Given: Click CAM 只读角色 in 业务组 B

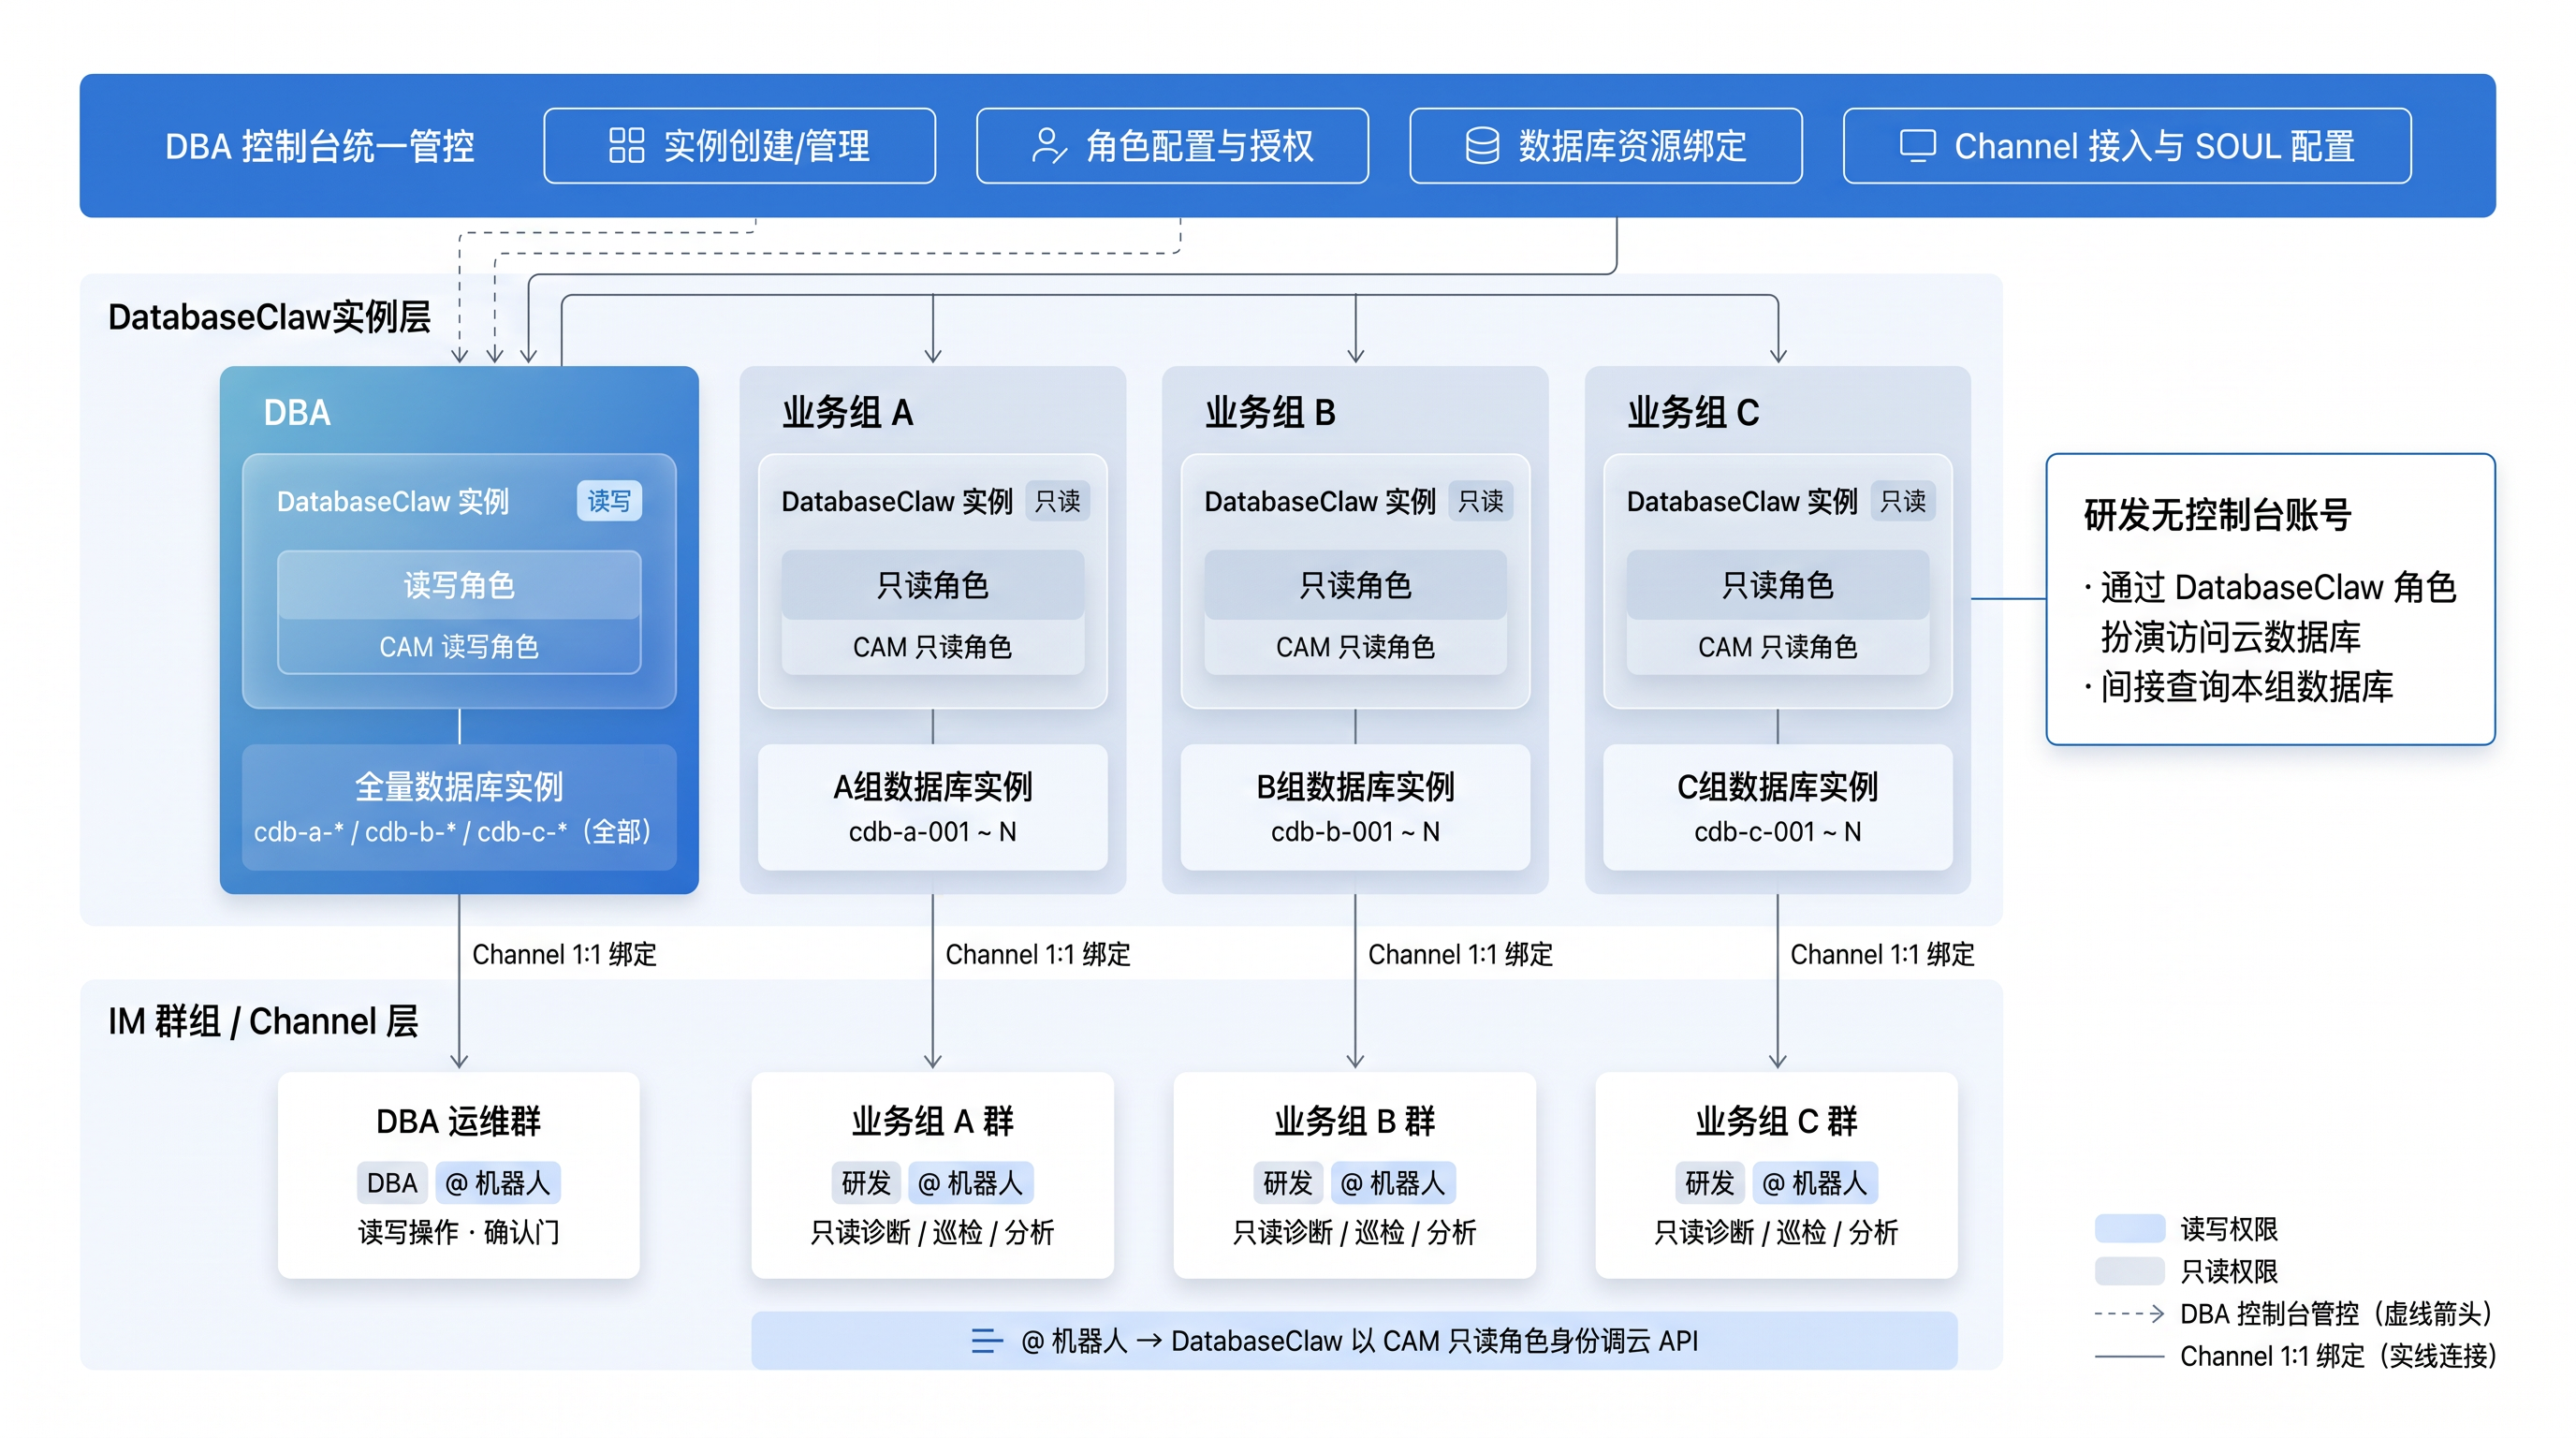Looking at the screenshot, I should pyautogui.click(x=1355, y=647).
